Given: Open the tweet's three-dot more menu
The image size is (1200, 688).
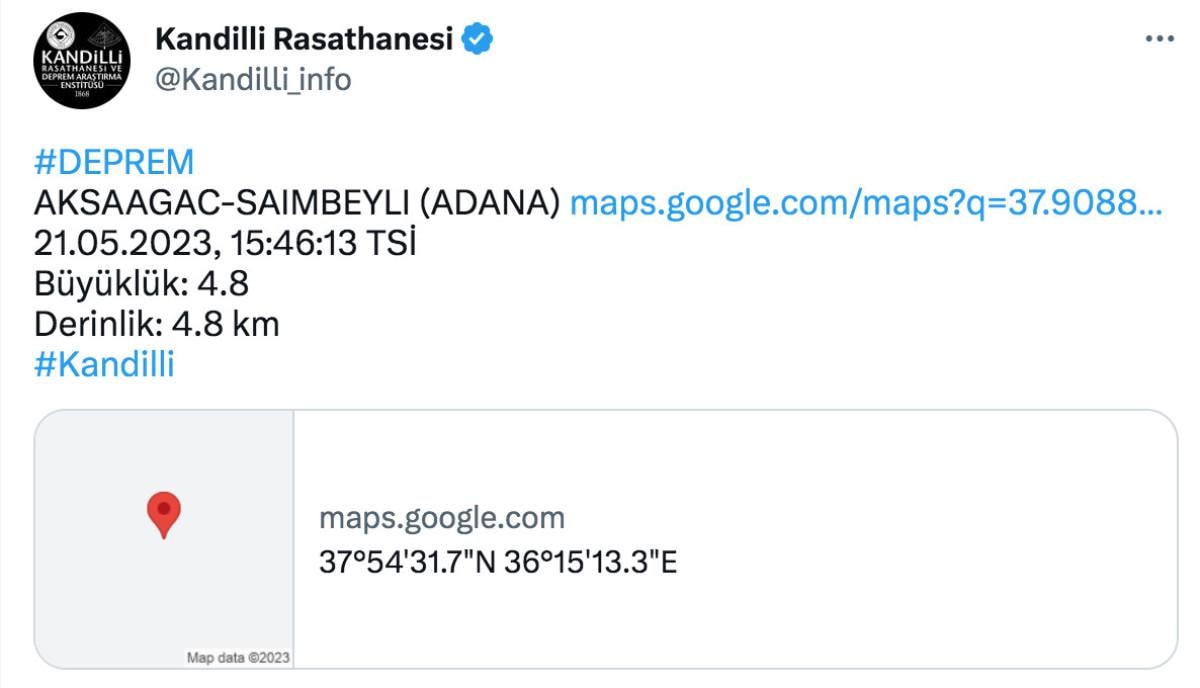Looking at the screenshot, I should 1159,39.
